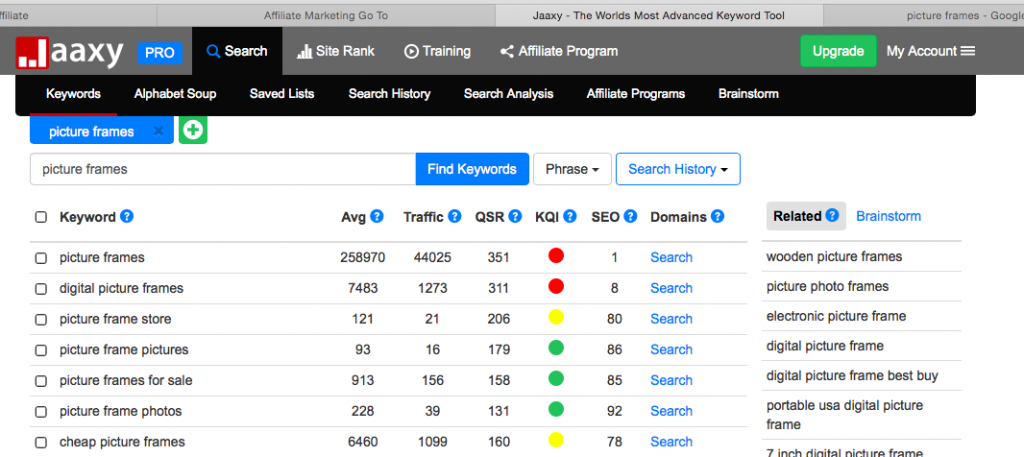Check the 'picture frames for sale' row
The width and height of the screenshot is (1024, 457).
click(40, 381)
